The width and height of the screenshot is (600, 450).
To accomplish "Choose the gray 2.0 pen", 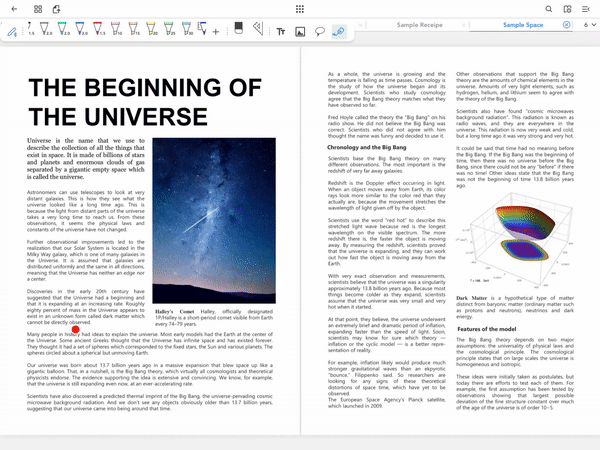I will tap(46, 29).
